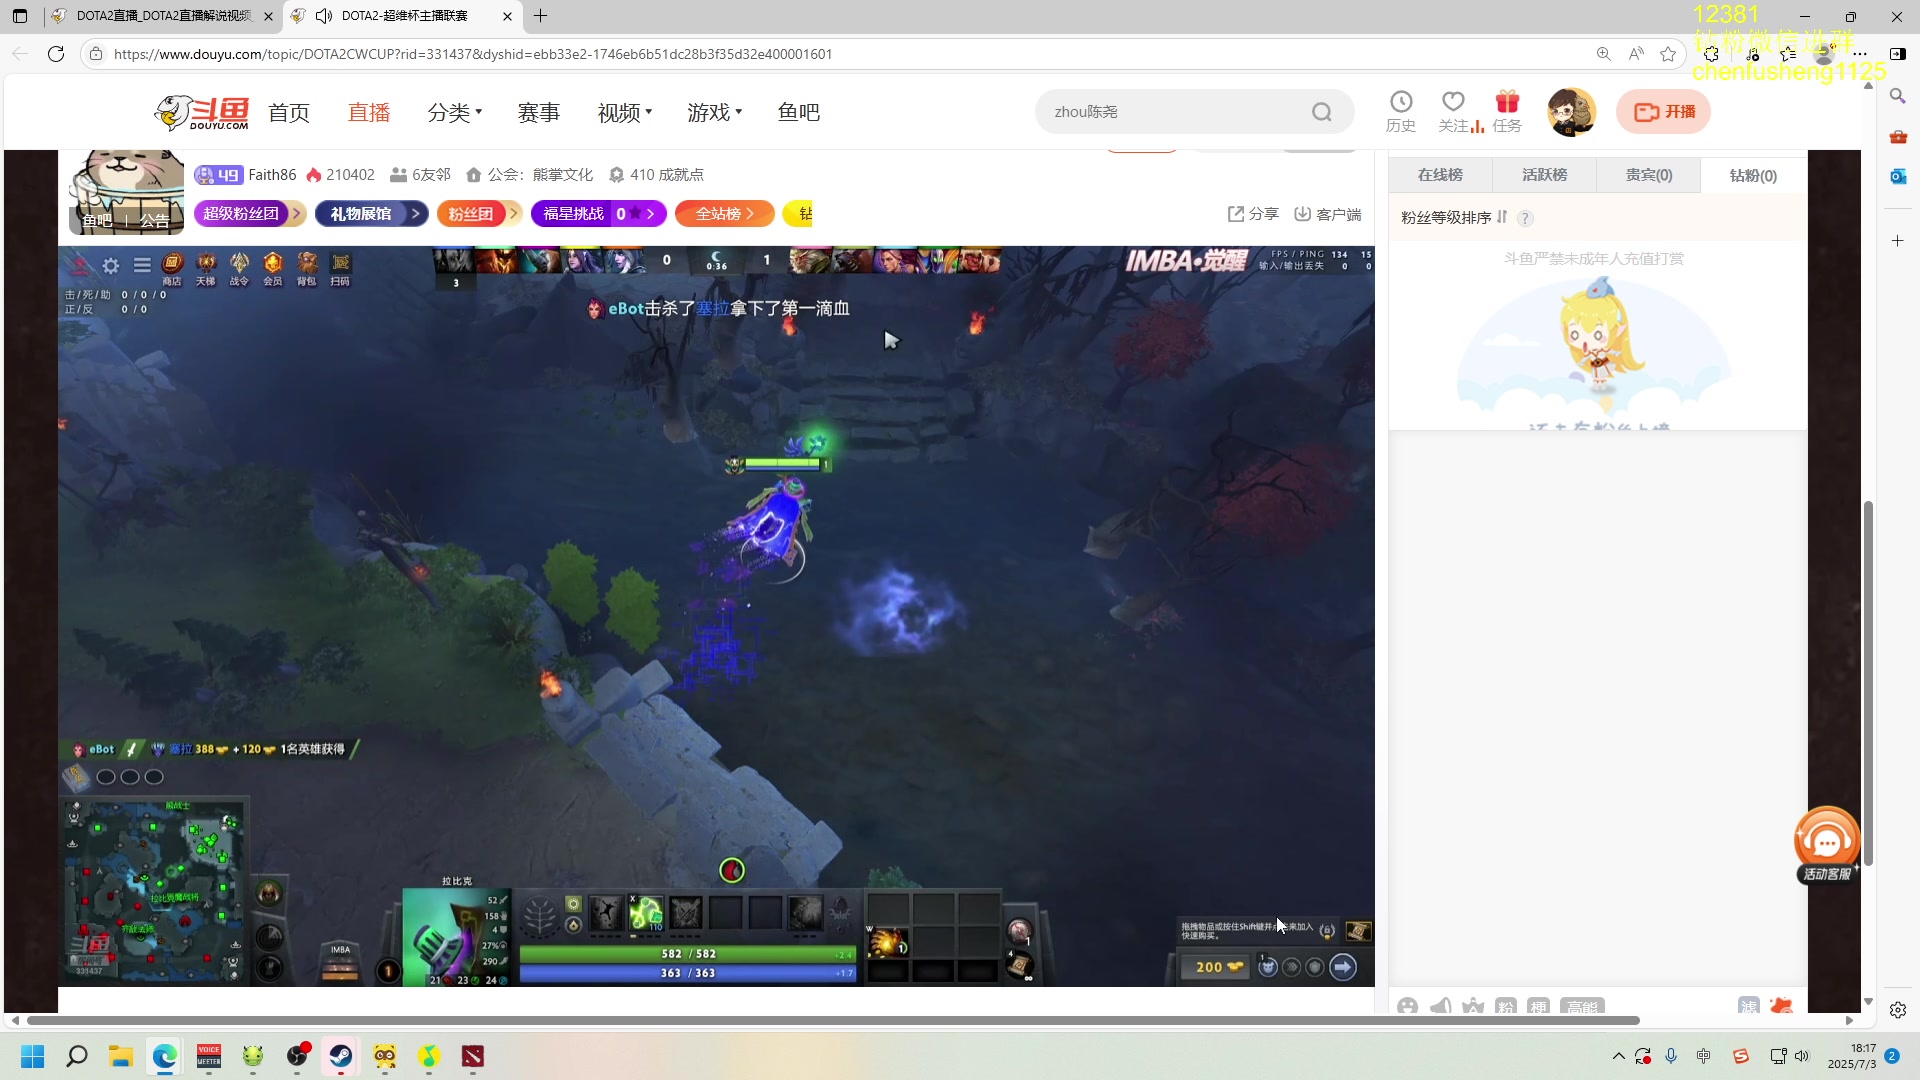This screenshot has width=1920, height=1080.
Task: Toggle the fan level sort order
Action: tap(1502, 217)
